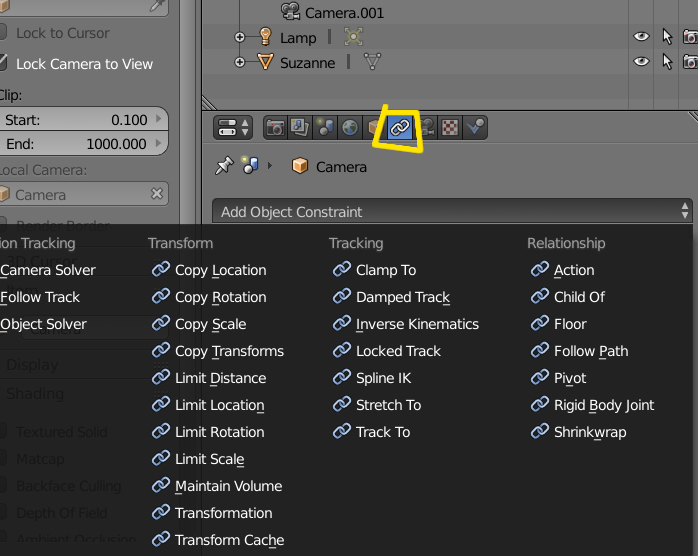Toggle Suzanne selectability arrow icon
The image size is (698, 556).
coord(667,61)
